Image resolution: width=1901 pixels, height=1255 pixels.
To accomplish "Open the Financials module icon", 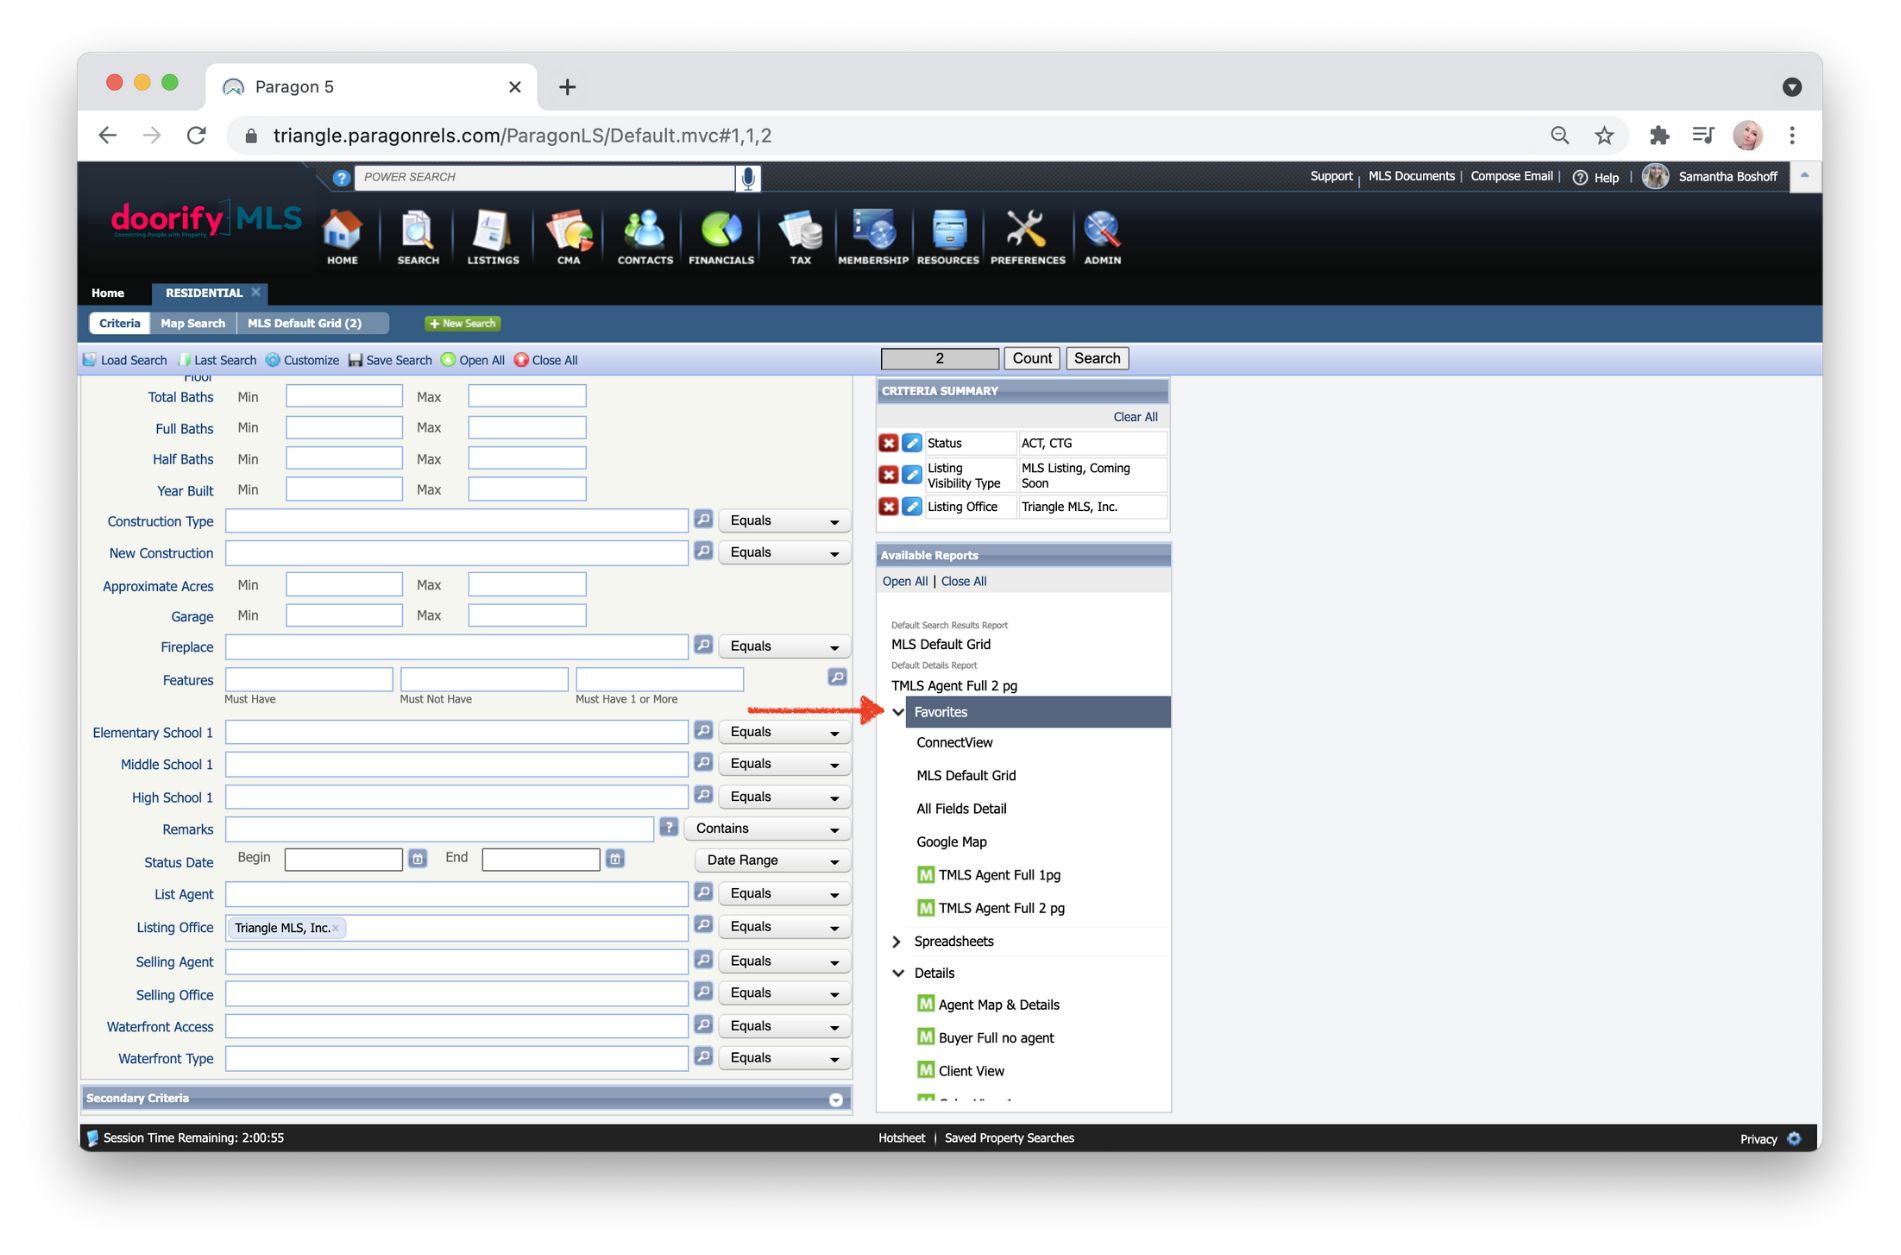I will click(721, 237).
